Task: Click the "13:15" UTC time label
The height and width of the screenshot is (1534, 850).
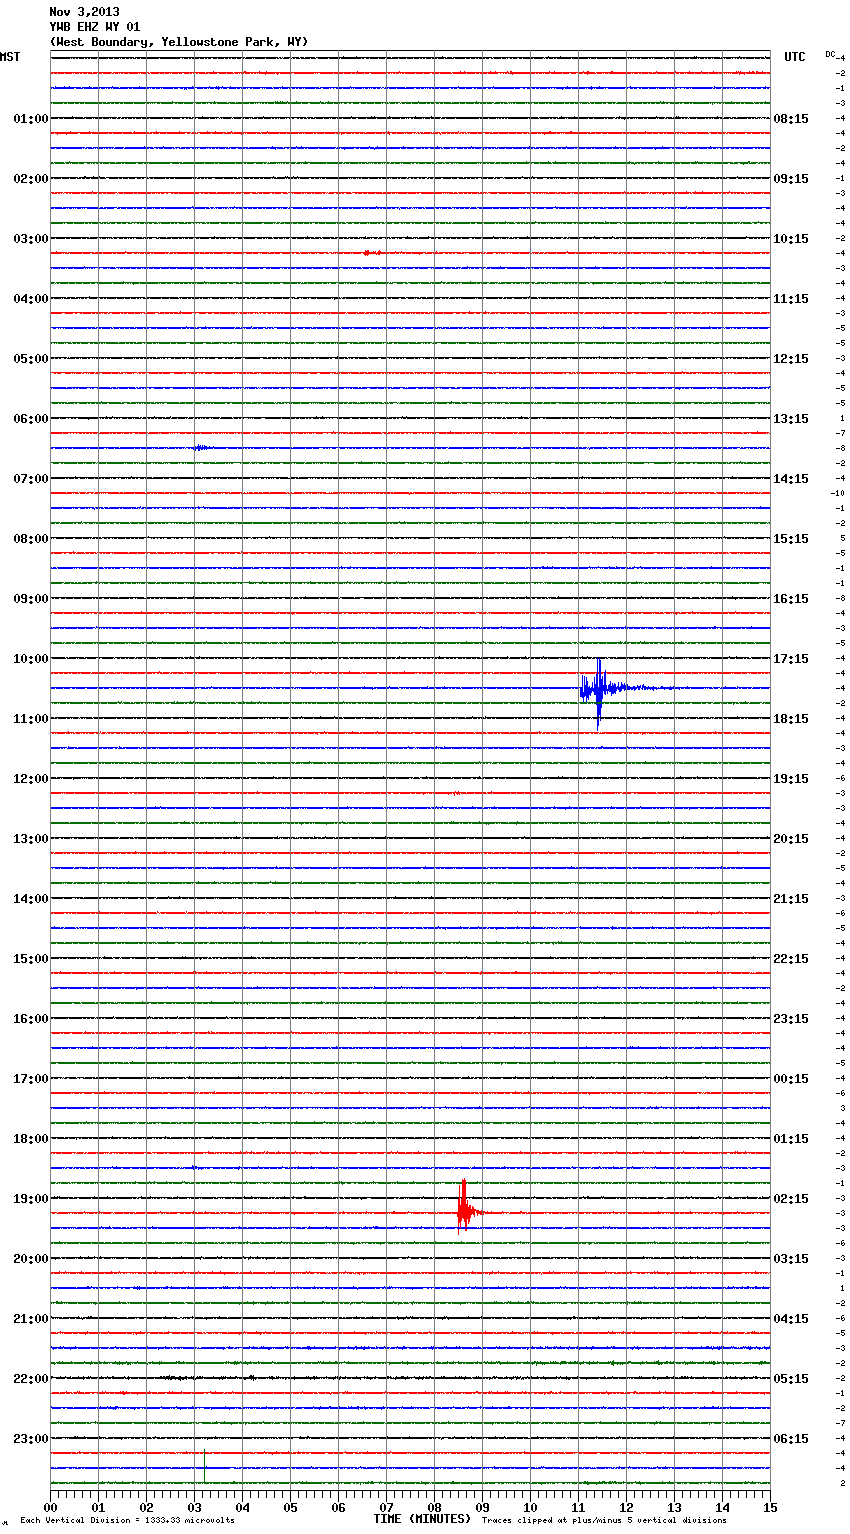Action: pos(791,419)
